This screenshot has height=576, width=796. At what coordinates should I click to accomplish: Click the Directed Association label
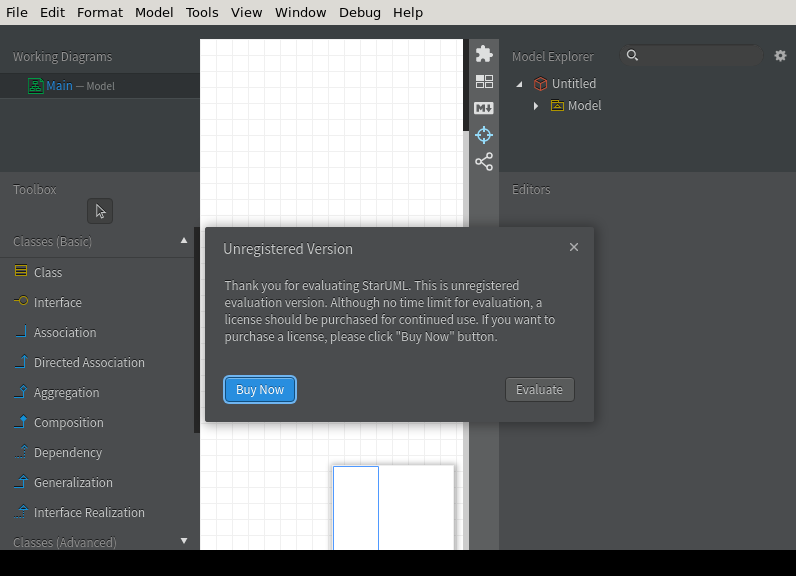[x=89, y=362]
